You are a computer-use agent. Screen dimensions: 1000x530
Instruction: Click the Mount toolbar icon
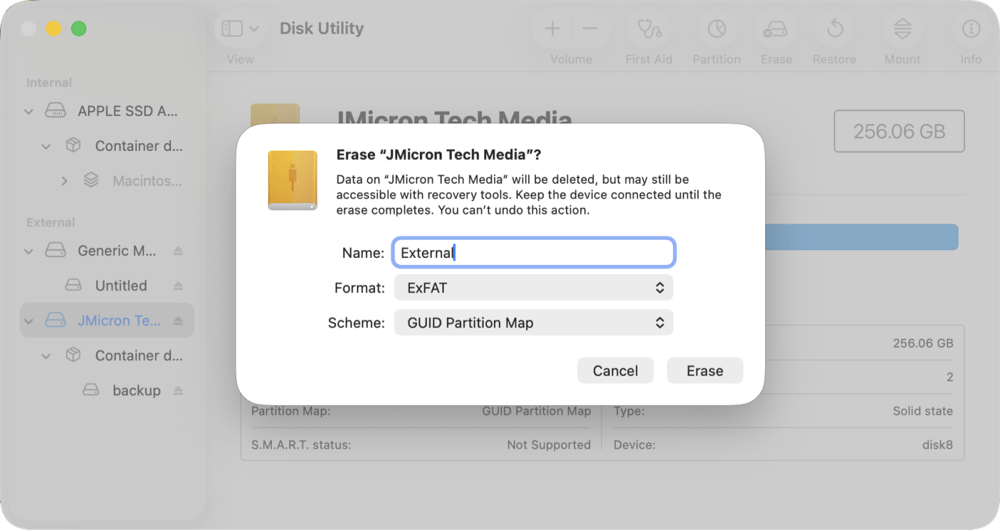coord(902,29)
